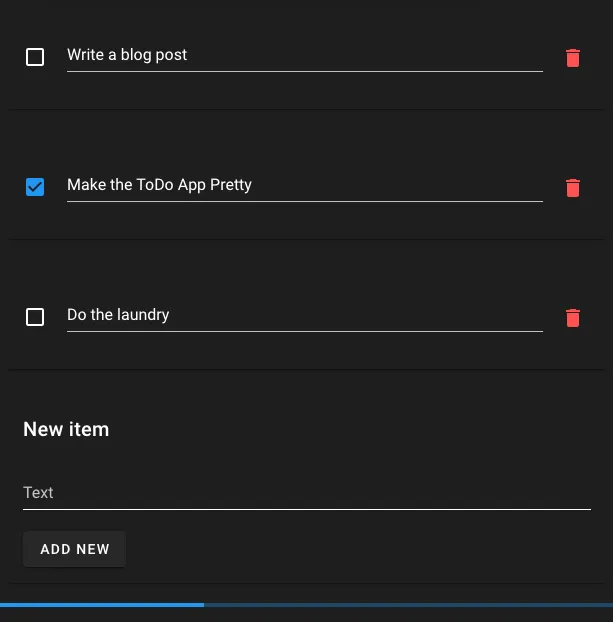Remove the "Make the ToDo App Pretty" task
The image size is (613, 622).
tap(572, 188)
